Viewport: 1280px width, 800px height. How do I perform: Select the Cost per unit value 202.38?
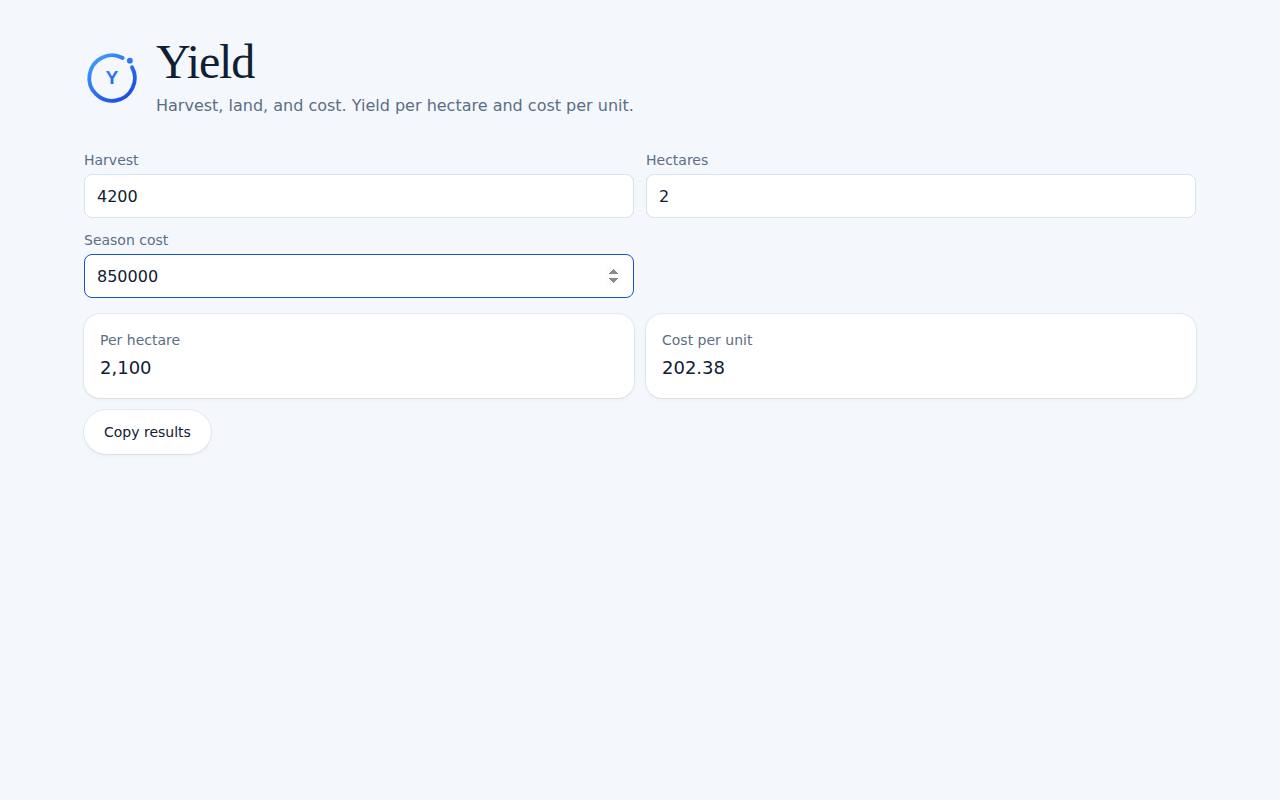(693, 368)
